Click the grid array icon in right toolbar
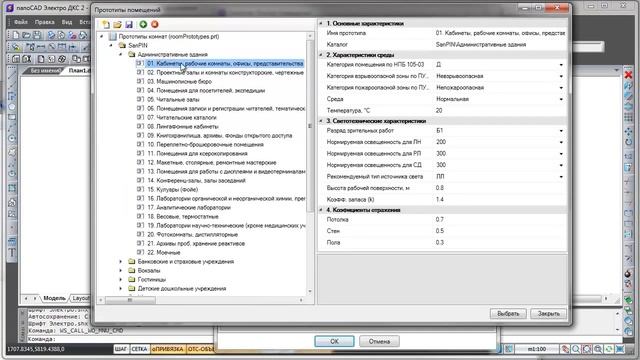This screenshot has height=360, width=640. click(629, 118)
